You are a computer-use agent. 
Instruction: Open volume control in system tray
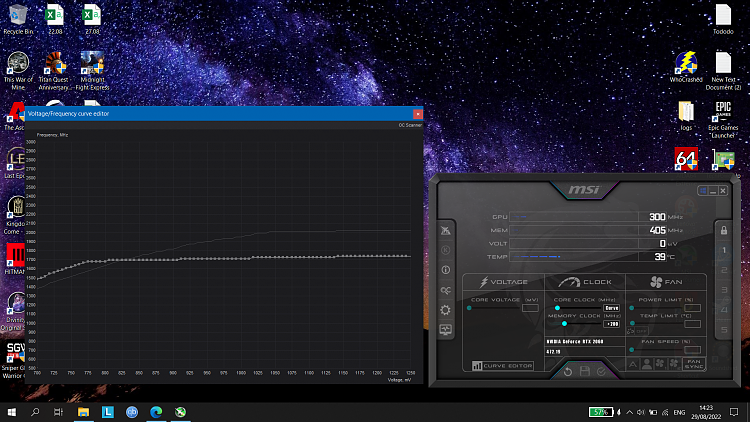[x=641, y=412]
